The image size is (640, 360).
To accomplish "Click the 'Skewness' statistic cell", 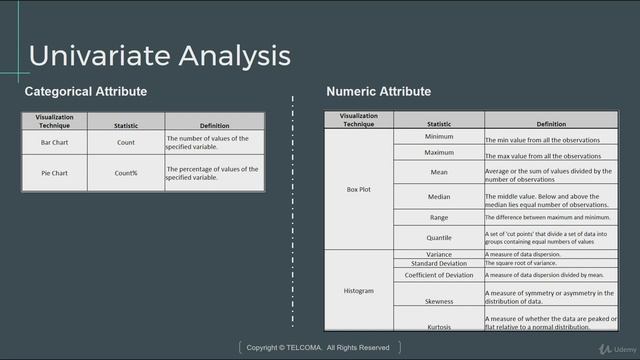I will [x=439, y=294].
